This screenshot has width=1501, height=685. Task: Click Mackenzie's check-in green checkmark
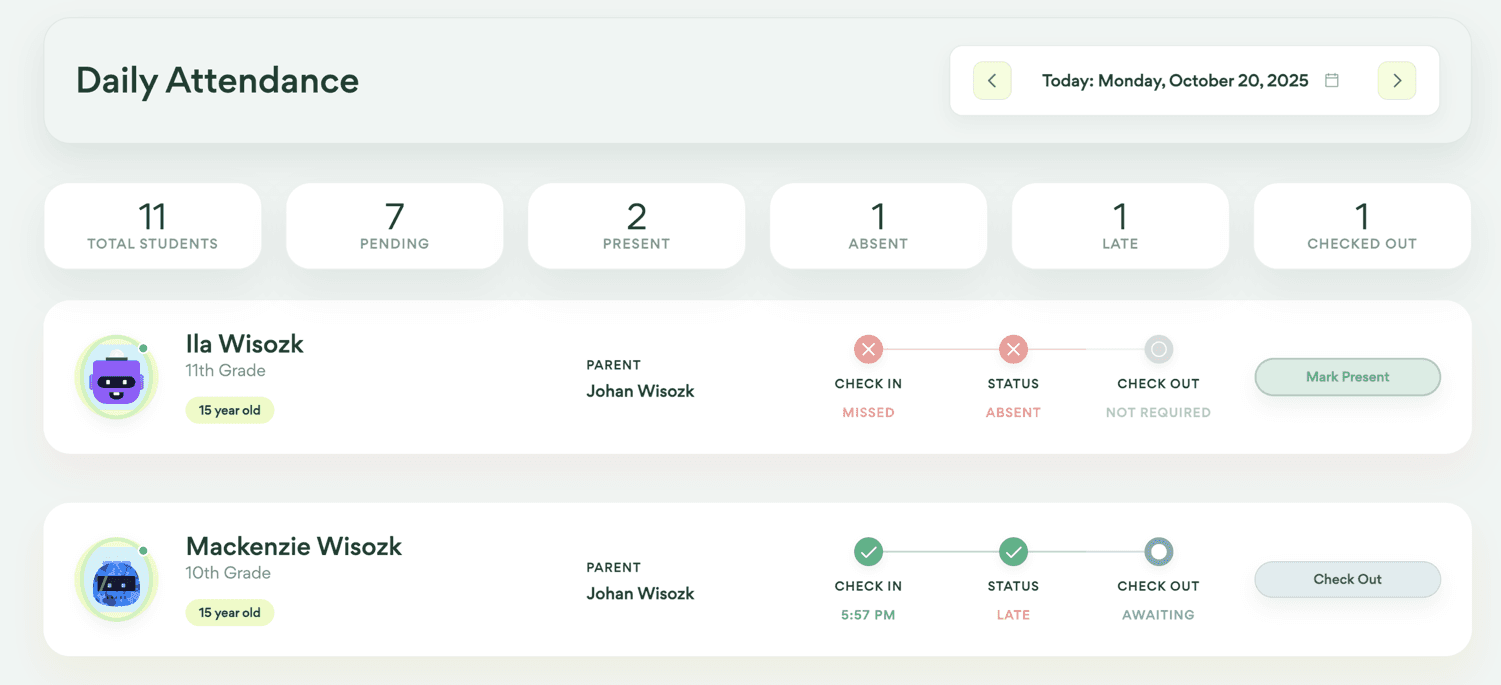(868, 551)
